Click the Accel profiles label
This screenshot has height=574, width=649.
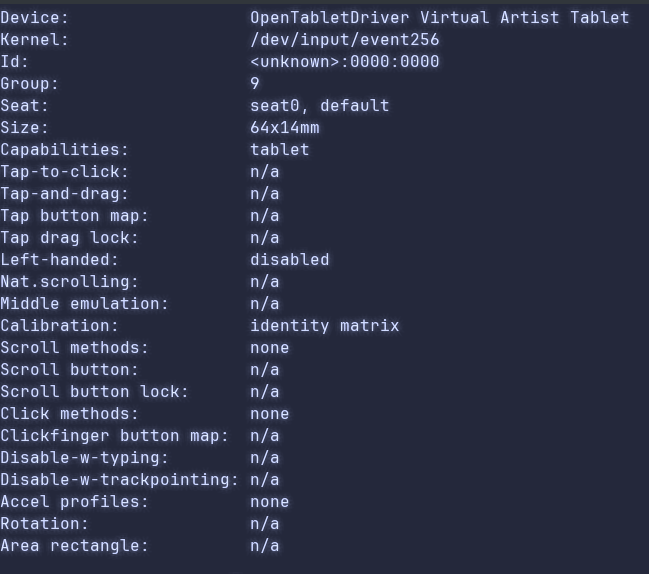75,502
